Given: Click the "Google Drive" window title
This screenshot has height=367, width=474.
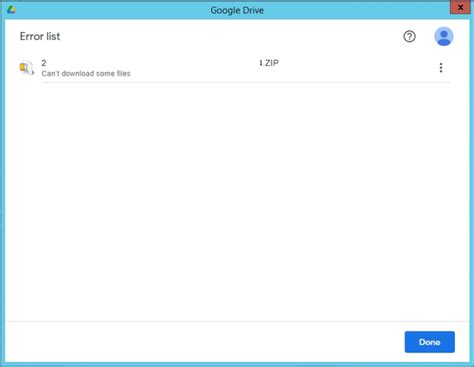Looking at the screenshot, I should [237, 10].
